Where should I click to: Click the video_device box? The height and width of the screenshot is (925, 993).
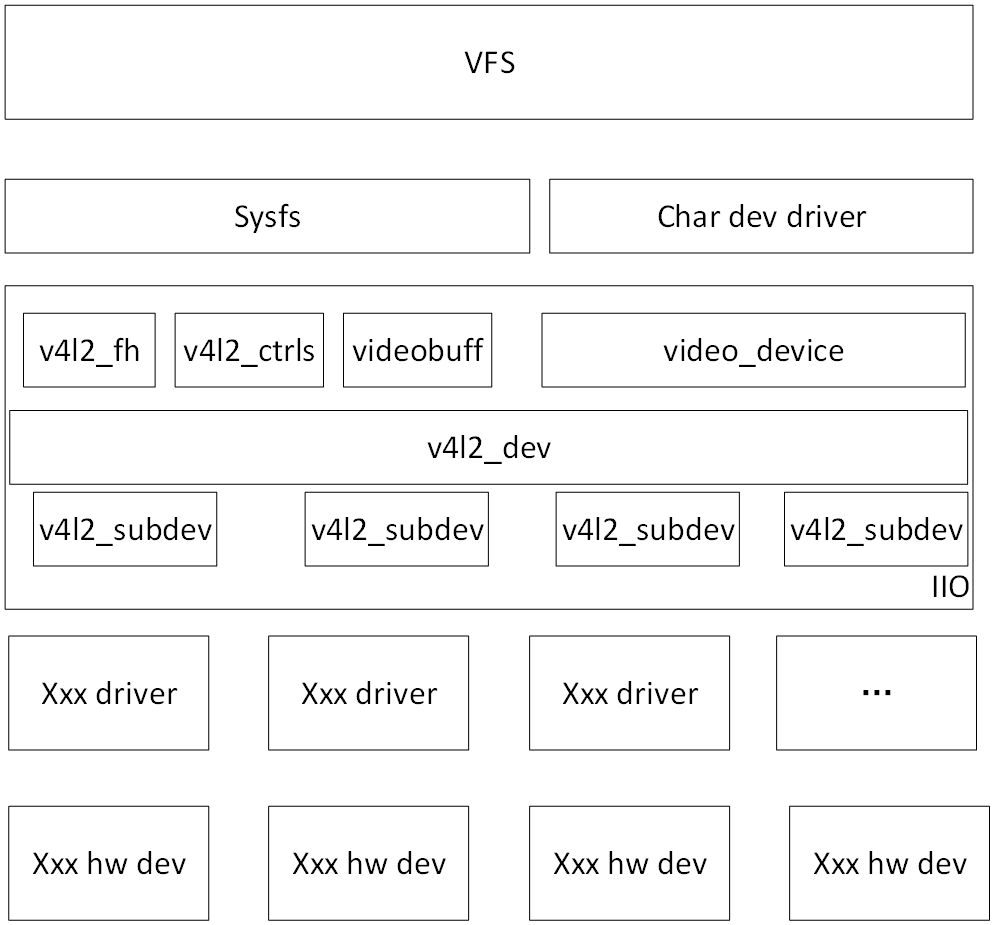(752, 351)
